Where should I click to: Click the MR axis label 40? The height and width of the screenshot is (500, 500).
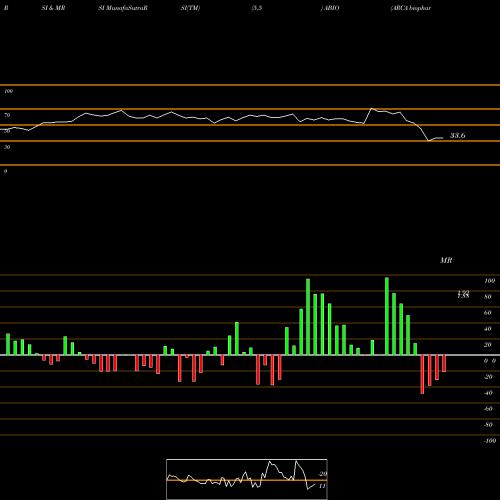[488, 329]
